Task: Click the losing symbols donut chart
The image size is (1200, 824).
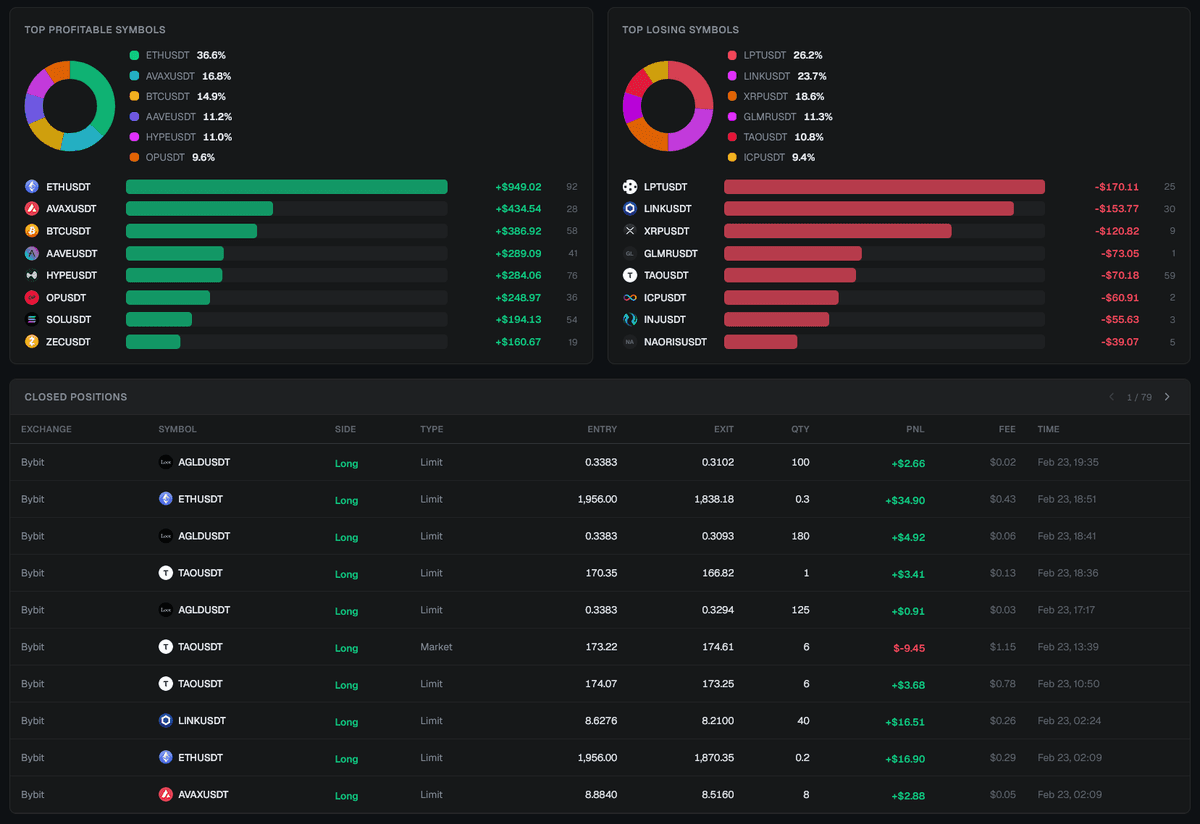Action: [x=668, y=106]
